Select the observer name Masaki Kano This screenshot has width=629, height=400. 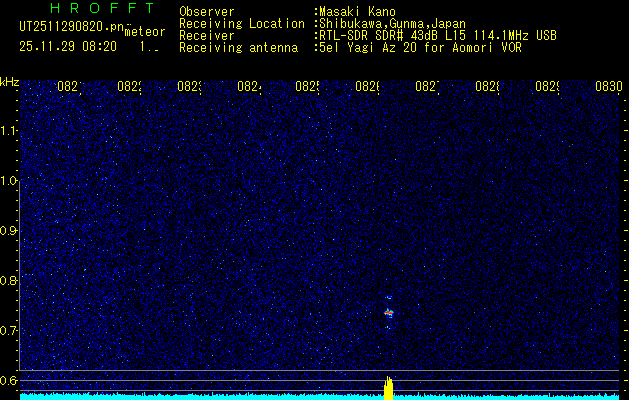pos(357,11)
